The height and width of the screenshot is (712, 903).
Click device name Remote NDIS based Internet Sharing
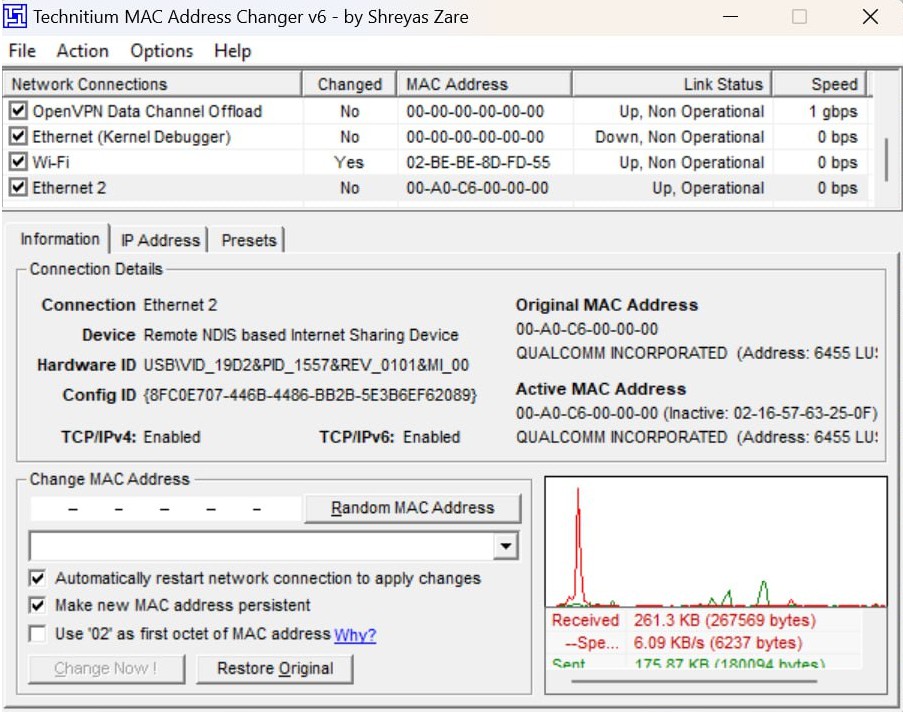point(301,335)
